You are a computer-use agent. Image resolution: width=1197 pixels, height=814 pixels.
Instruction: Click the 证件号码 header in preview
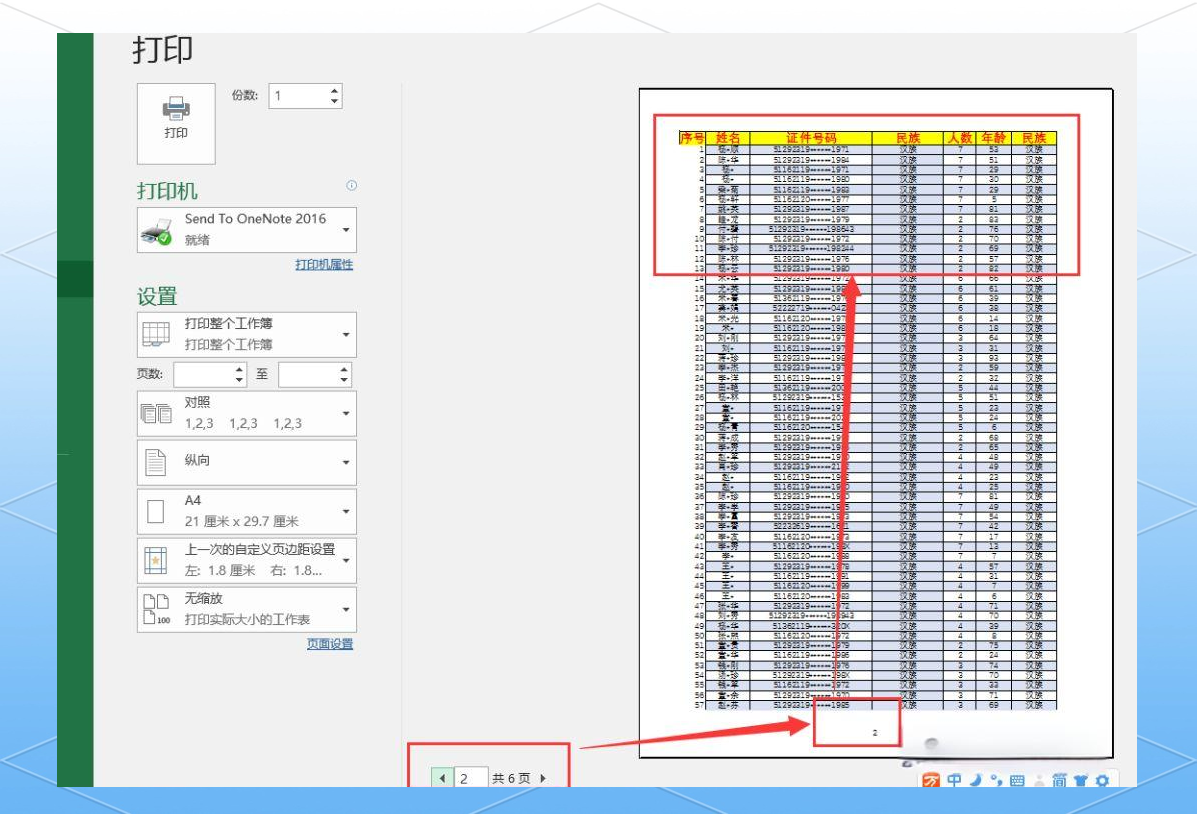811,137
